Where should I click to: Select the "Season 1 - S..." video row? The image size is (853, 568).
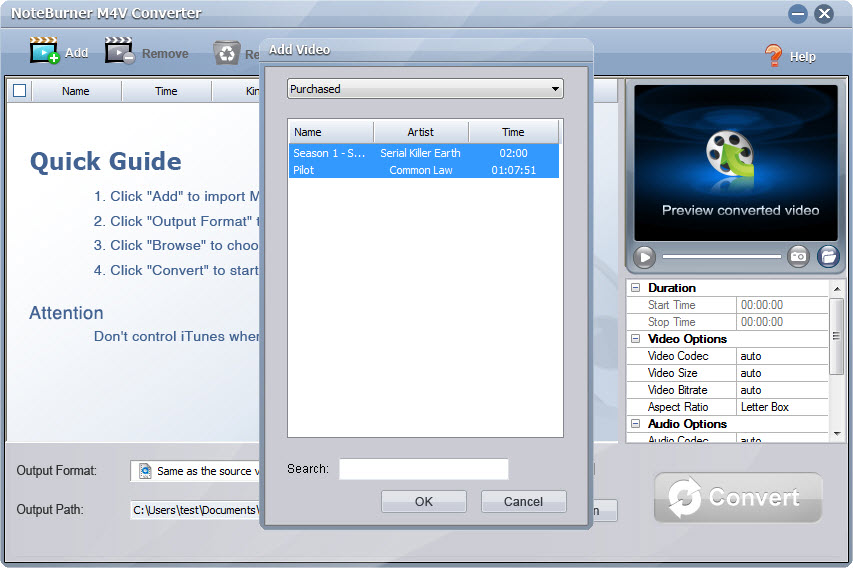pos(424,153)
